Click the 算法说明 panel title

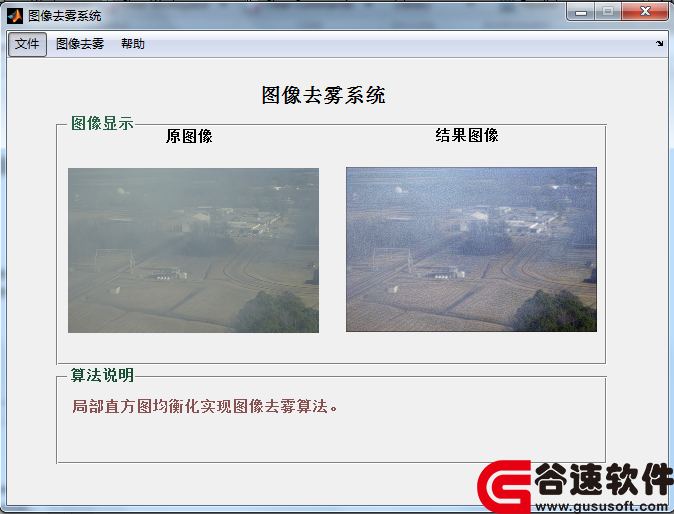point(102,375)
